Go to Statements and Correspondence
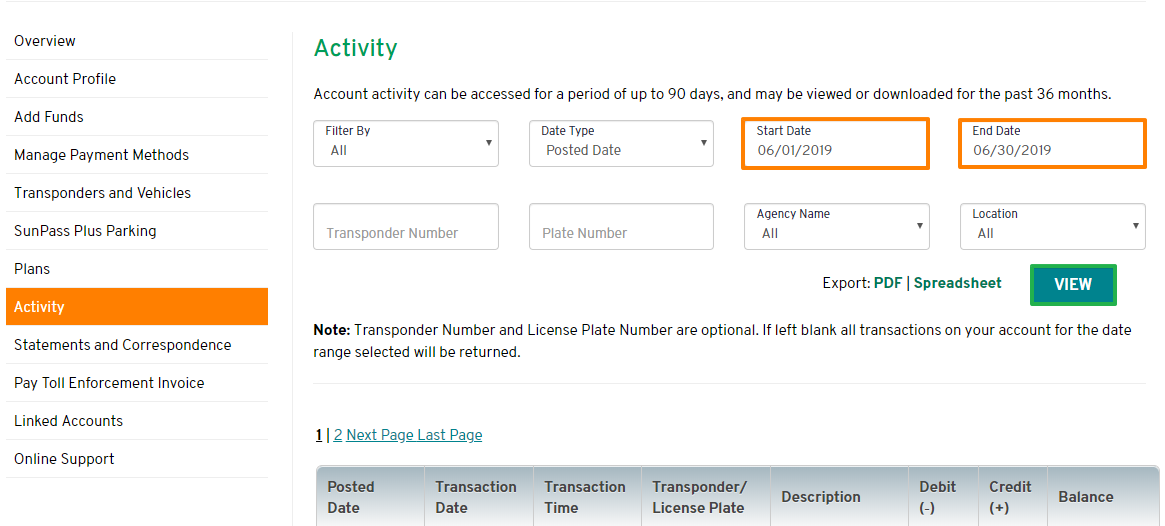 [137, 345]
